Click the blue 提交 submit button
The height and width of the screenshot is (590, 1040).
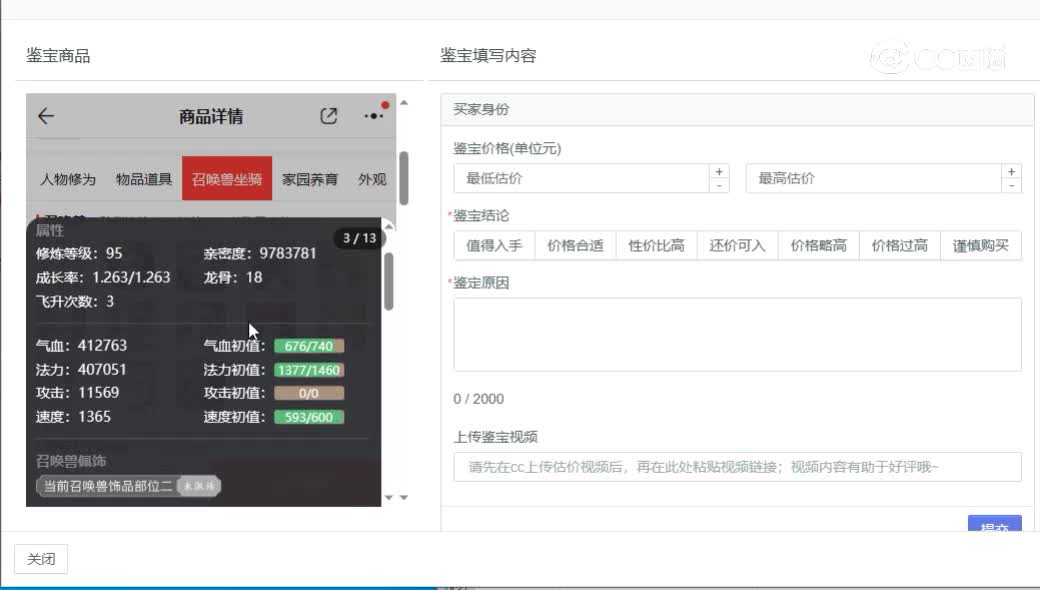coord(994,527)
